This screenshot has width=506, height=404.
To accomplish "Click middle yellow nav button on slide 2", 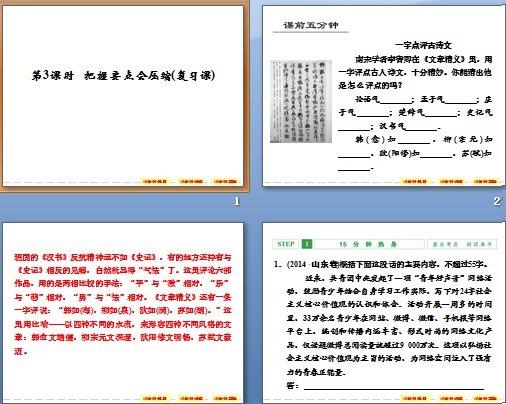I will (x=451, y=182).
